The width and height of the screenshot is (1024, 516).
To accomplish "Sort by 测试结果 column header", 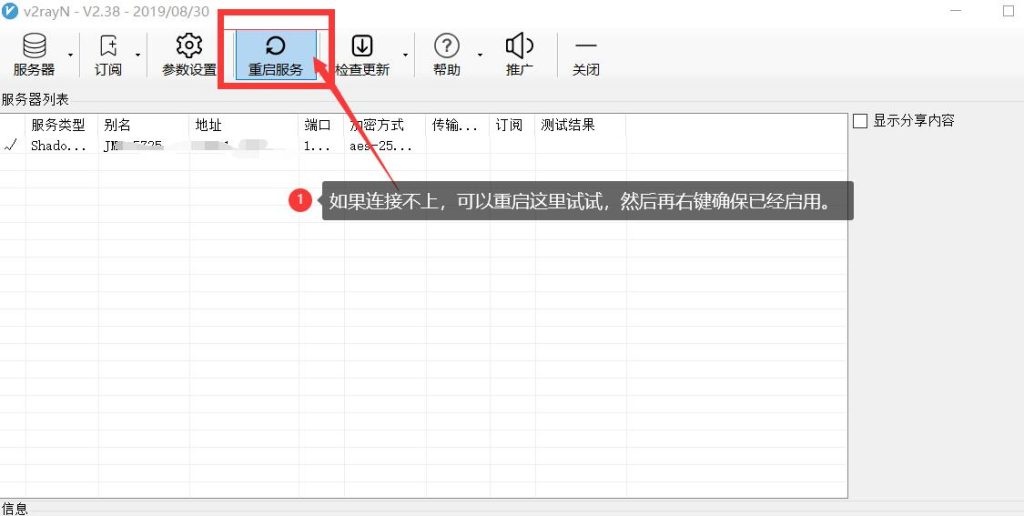I will click(x=581, y=125).
